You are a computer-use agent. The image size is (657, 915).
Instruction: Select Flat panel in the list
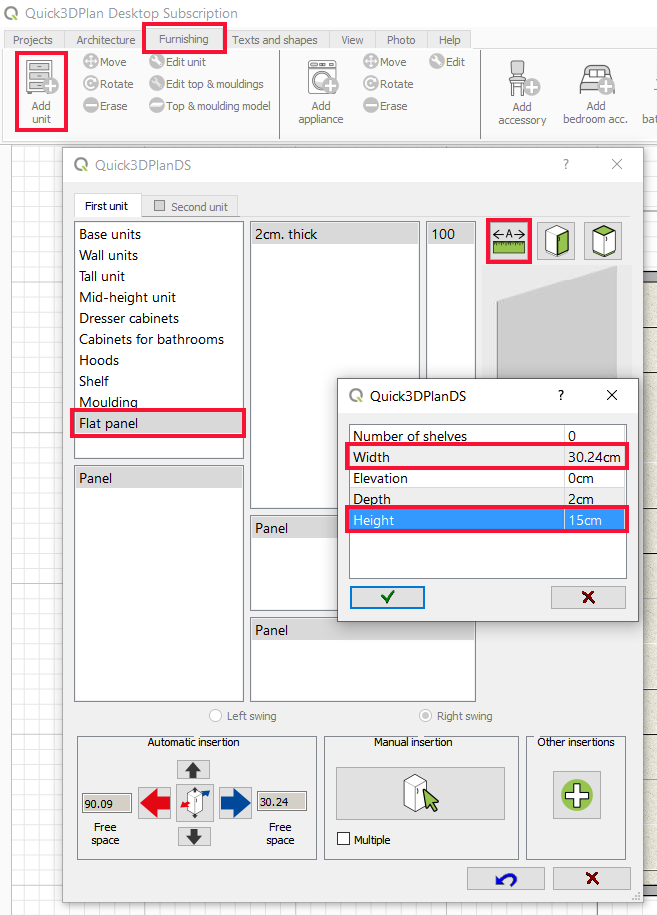point(159,423)
